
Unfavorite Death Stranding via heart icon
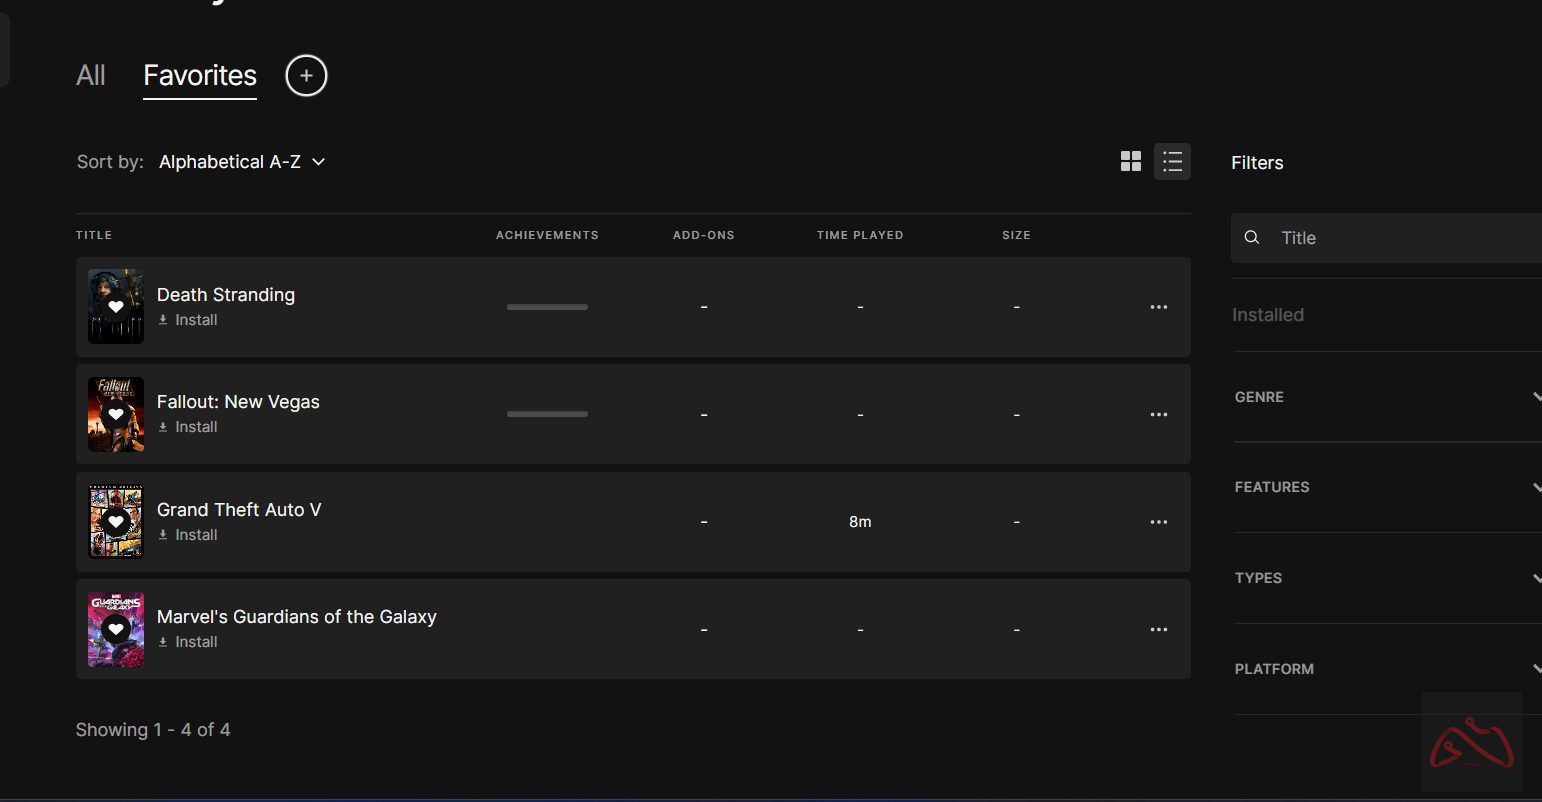pos(116,307)
